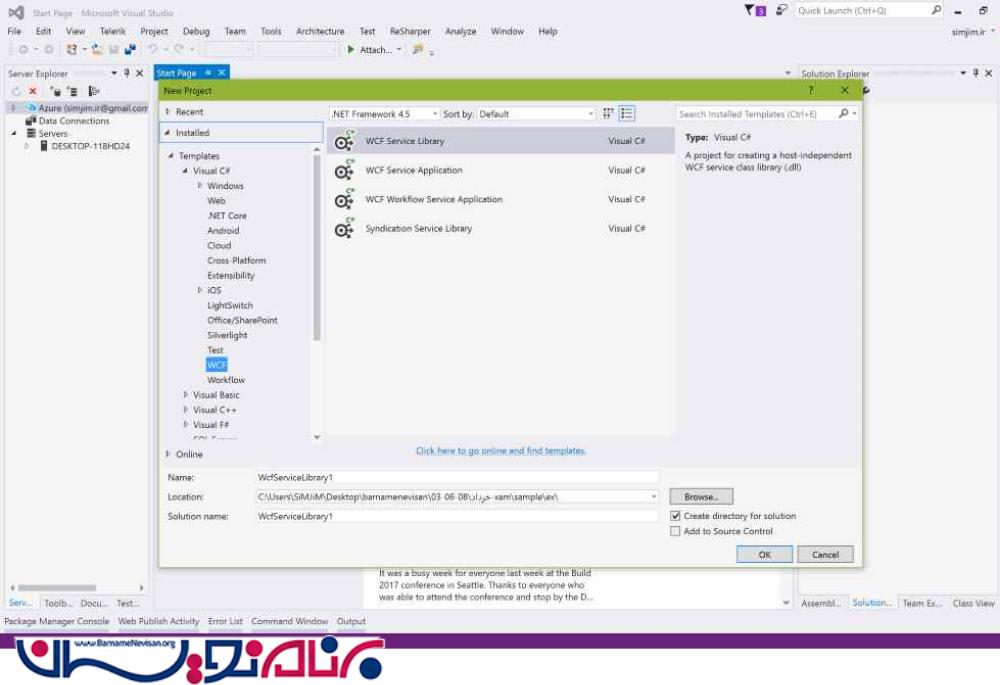Image resolution: width=1000 pixels, height=685 pixels.
Task: Pin the Server Explorer panel
Action: [126, 73]
